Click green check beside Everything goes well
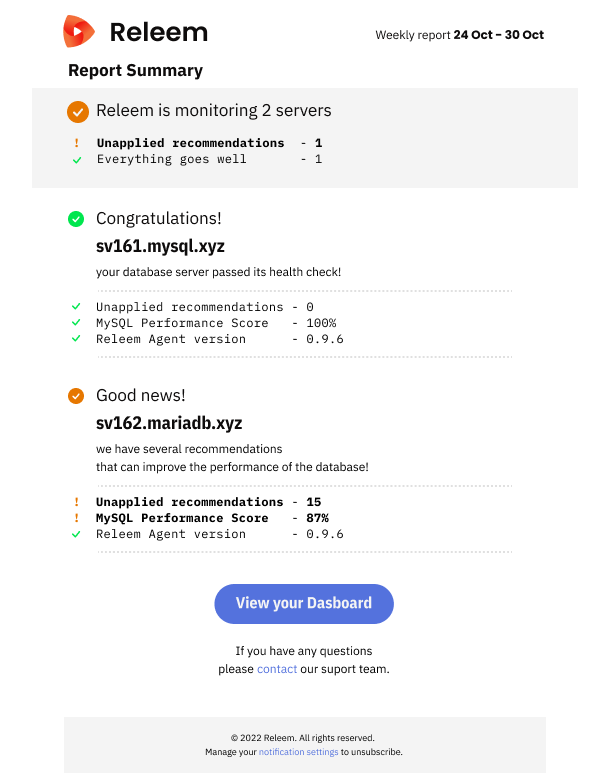Screen dimensions: 608x779 (x=76, y=160)
